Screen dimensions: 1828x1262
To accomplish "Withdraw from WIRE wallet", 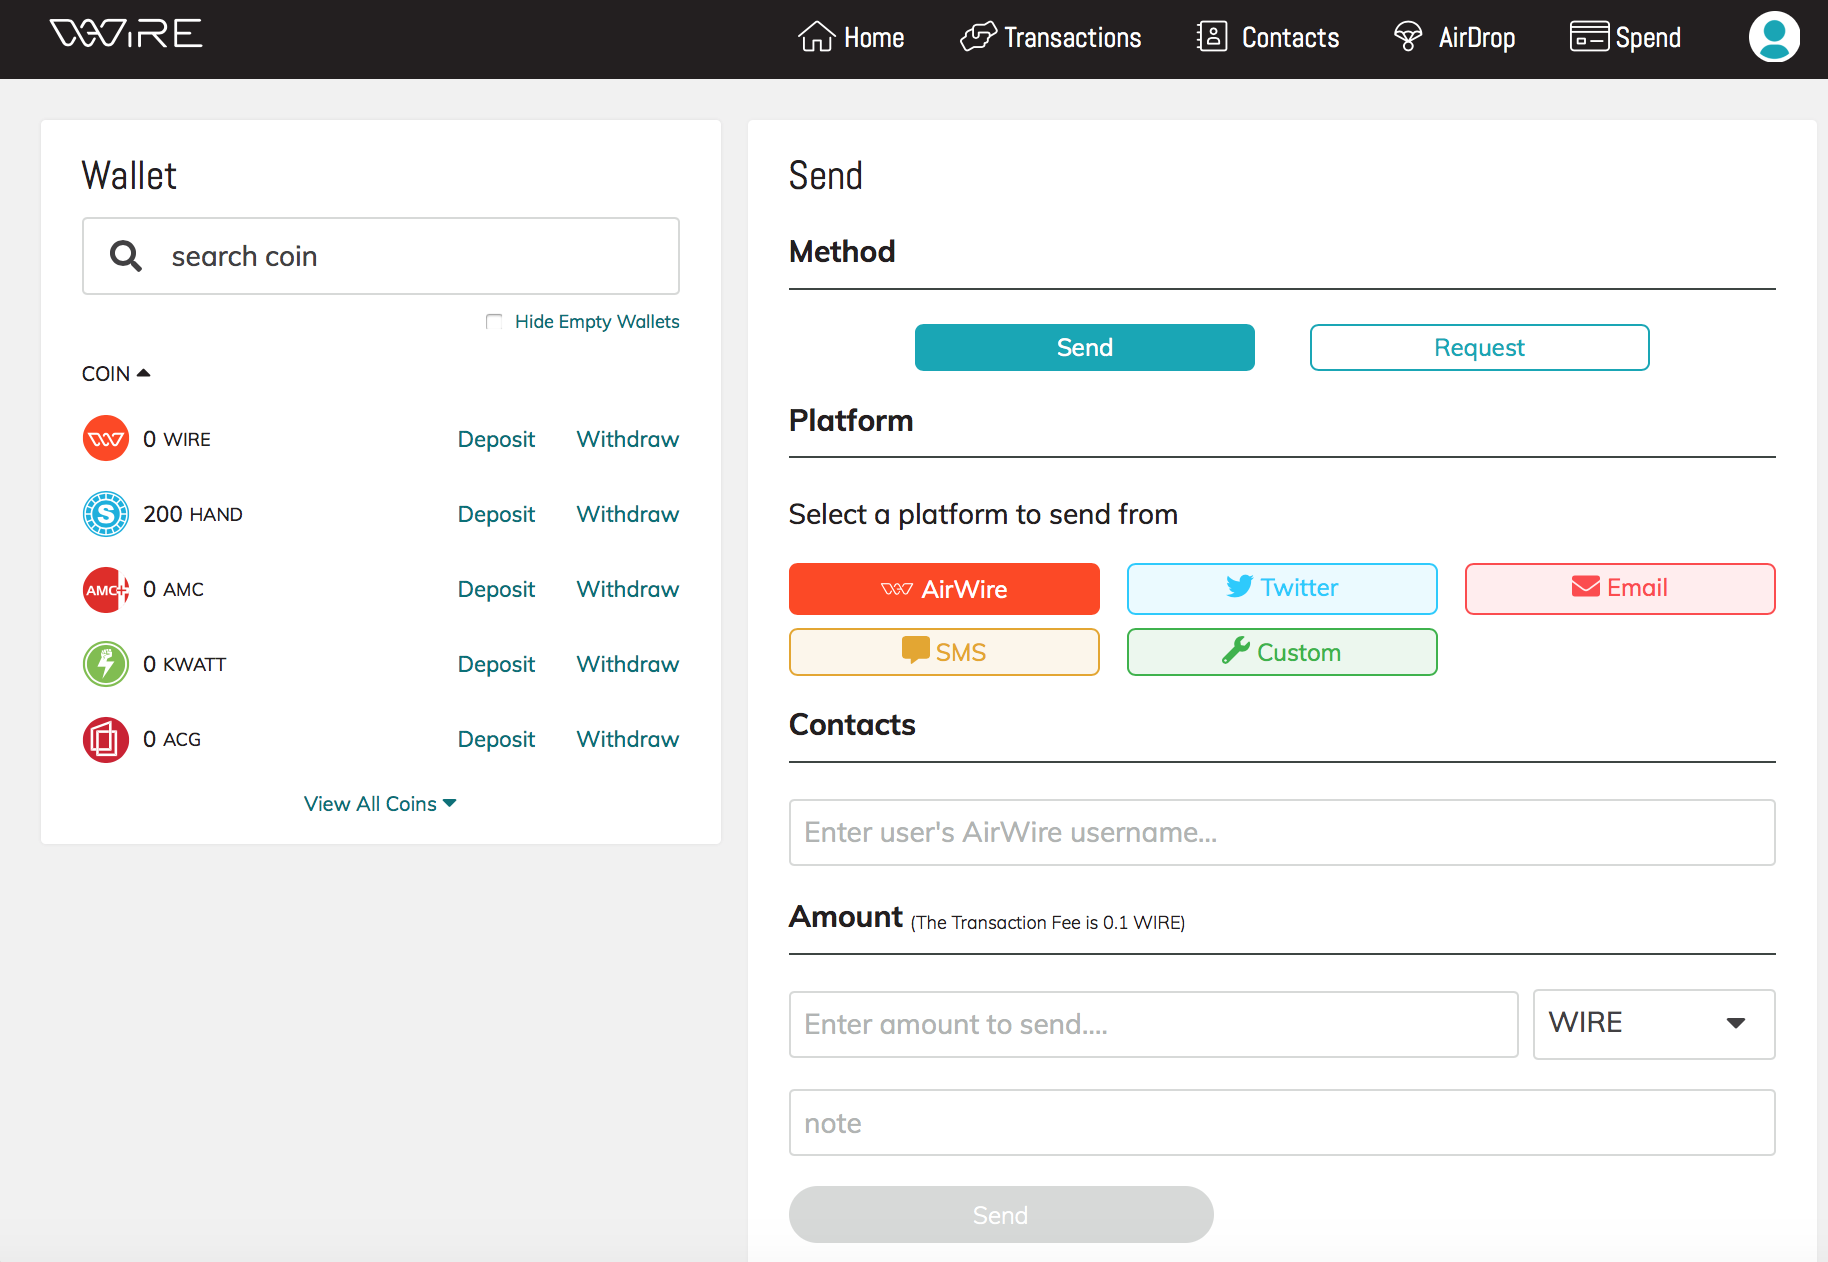I will click(628, 439).
